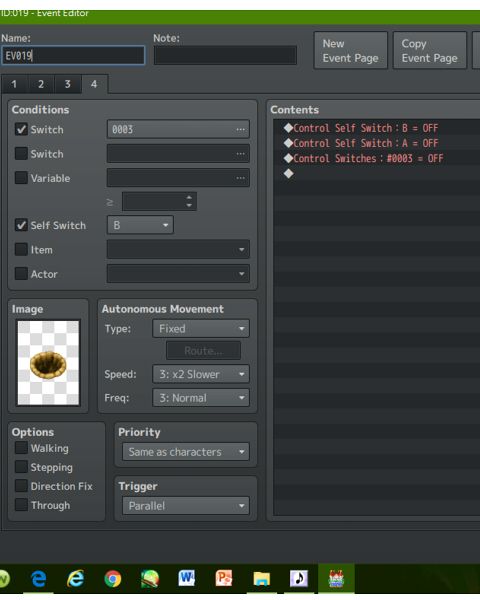The height and width of the screenshot is (600, 480).
Task: Launch Internet Explorer from the taskbar
Action: pos(75,578)
